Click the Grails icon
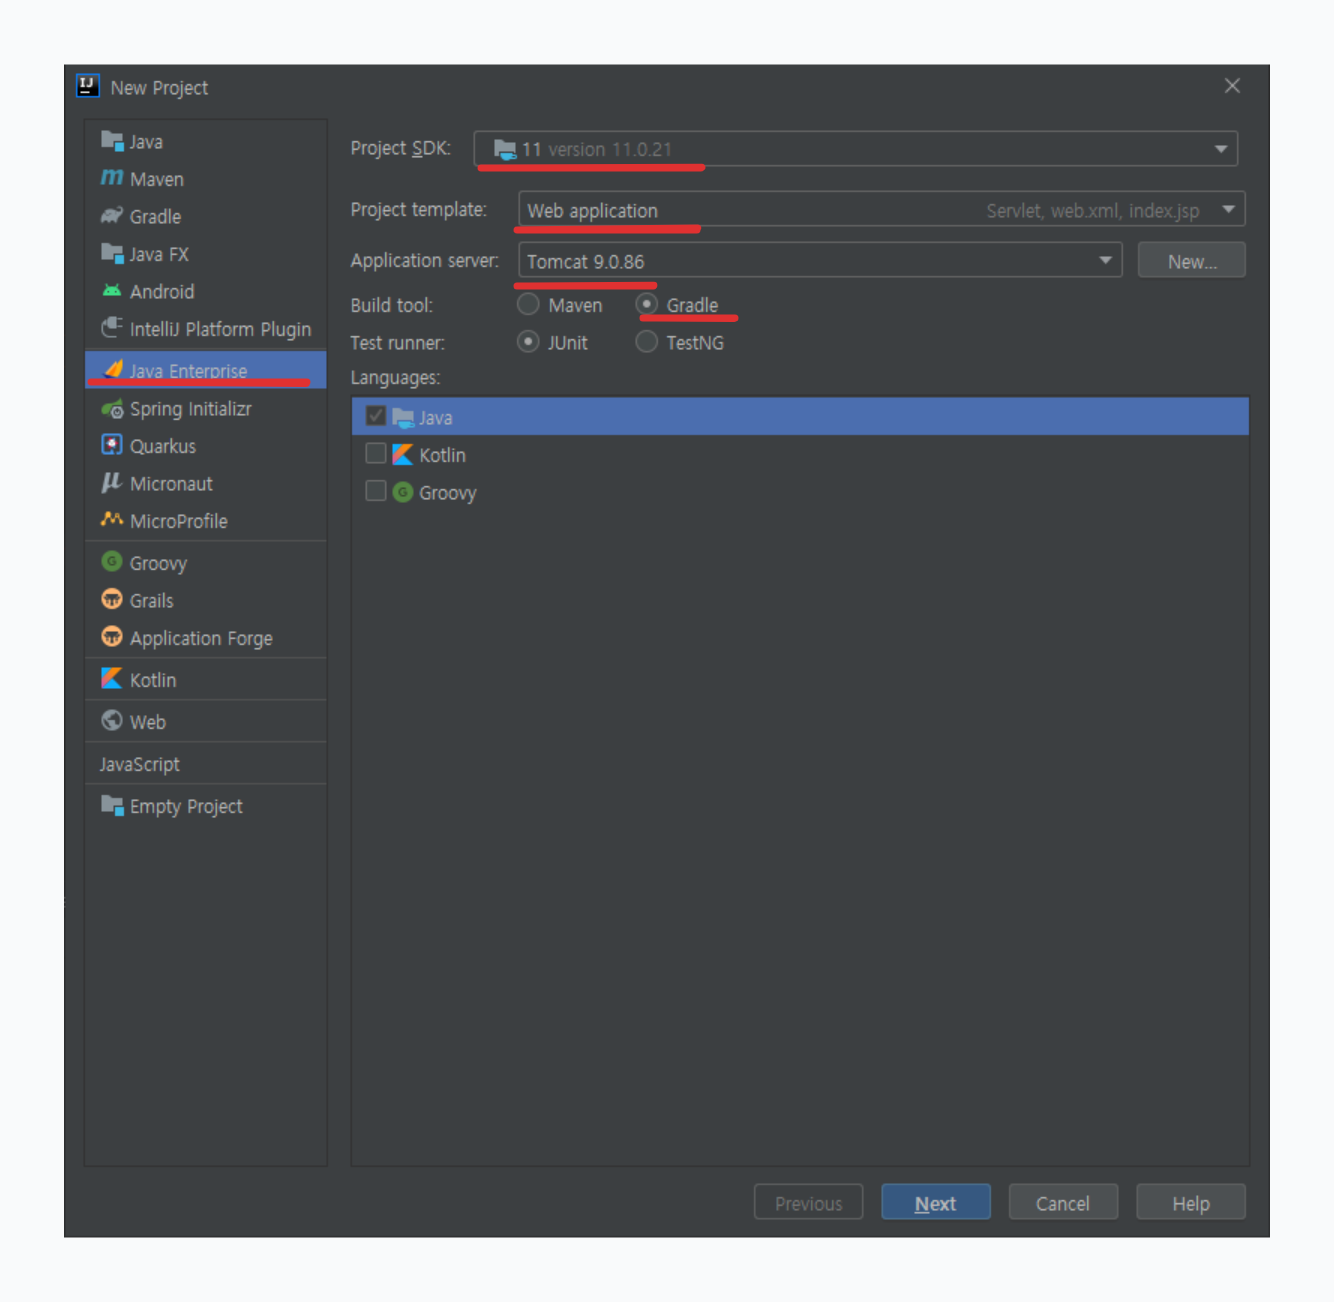The width and height of the screenshot is (1334, 1302). click(112, 599)
